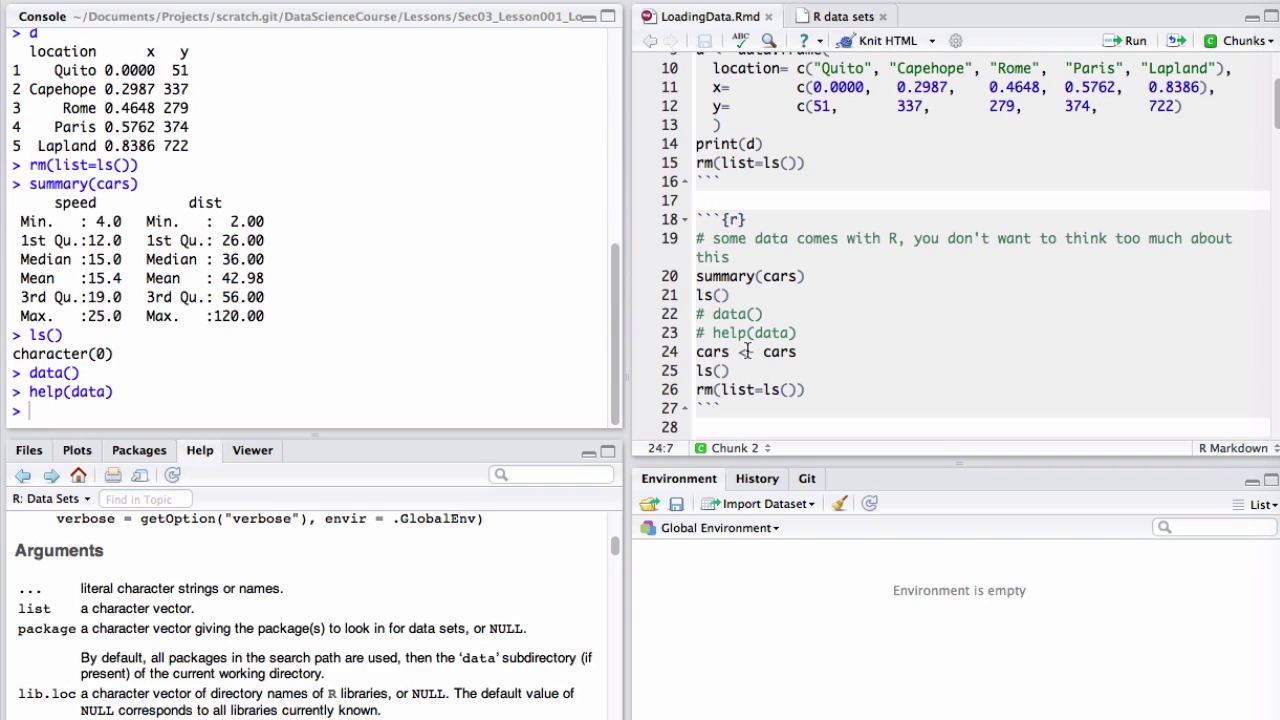Open Environment tab
The height and width of the screenshot is (720, 1280).
[679, 479]
